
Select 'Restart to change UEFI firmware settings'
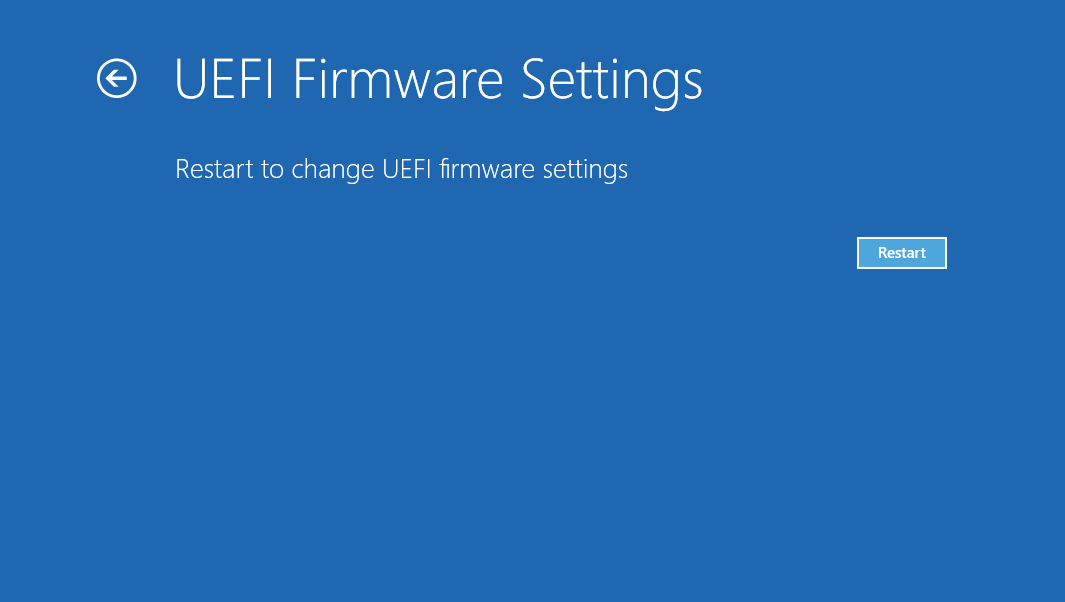(401, 169)
